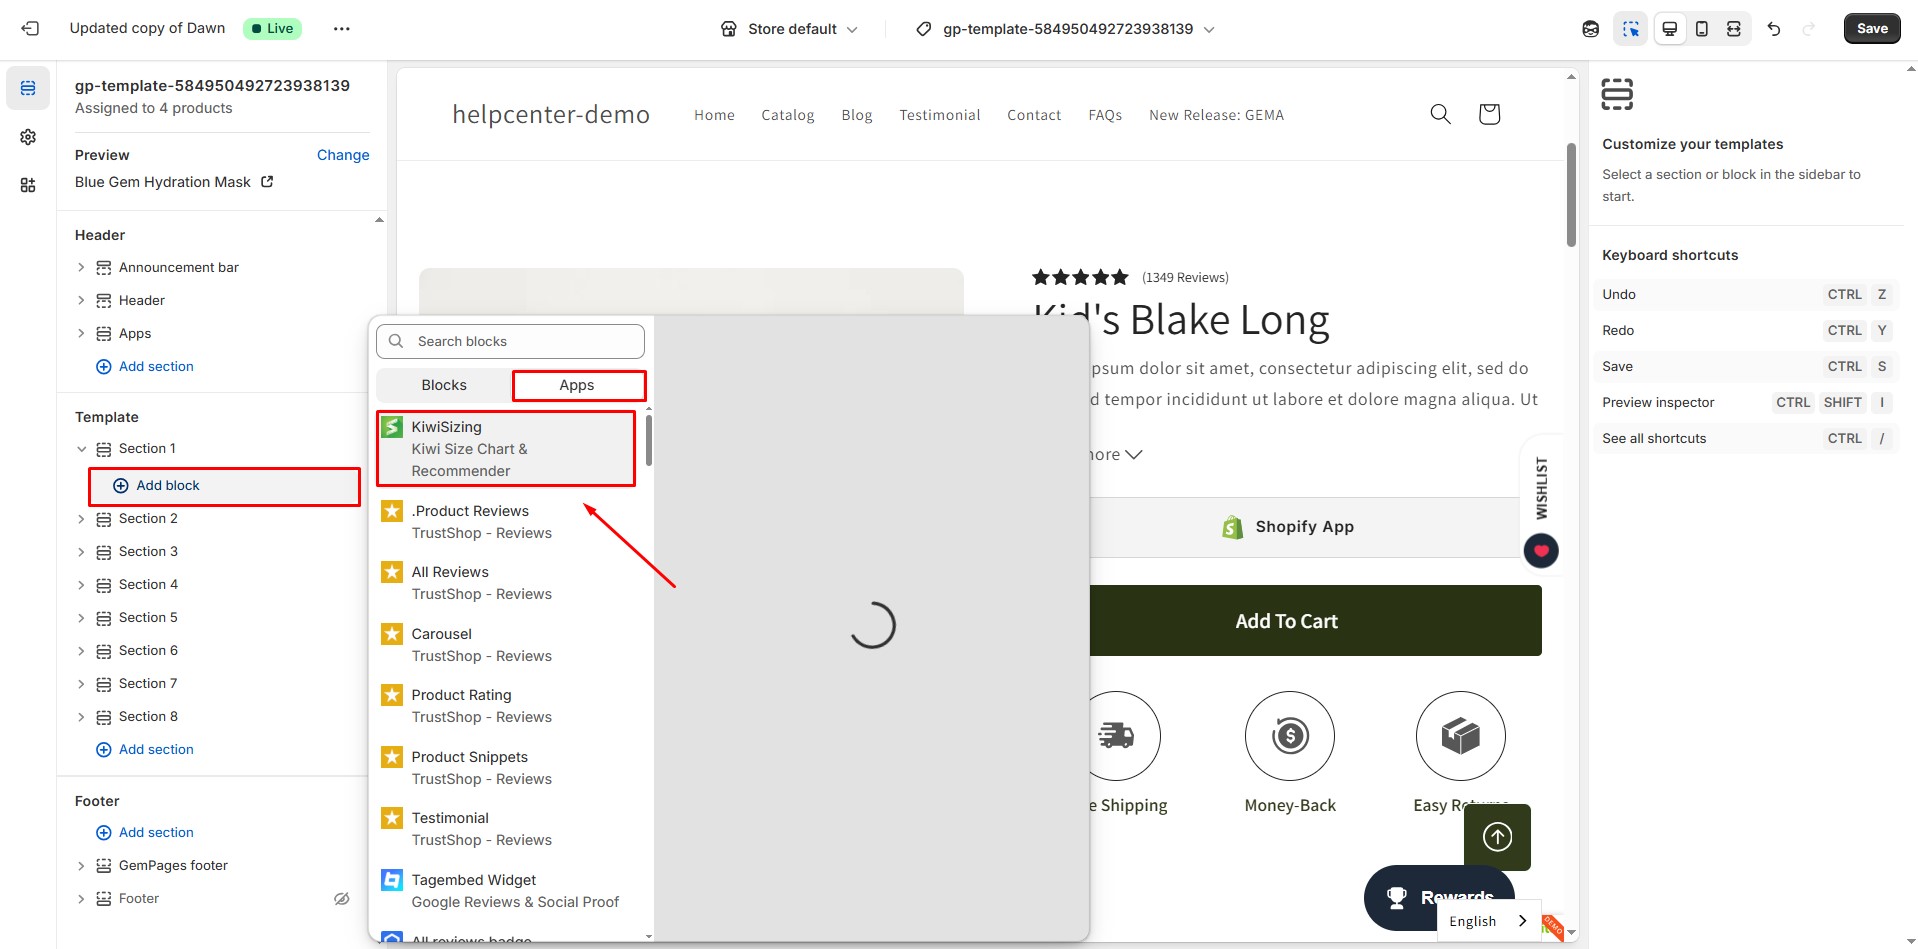Image resolution: width=1918 pixels, height=949 pixels.
Task: Toggle the preview inspector icon
Action: point(1630,29)
